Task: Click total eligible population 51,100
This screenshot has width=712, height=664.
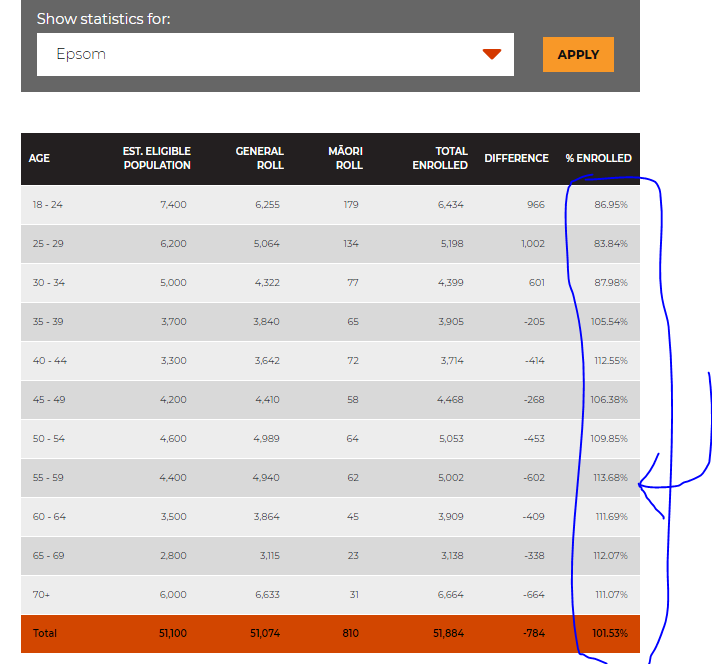Action: point(173,633)
